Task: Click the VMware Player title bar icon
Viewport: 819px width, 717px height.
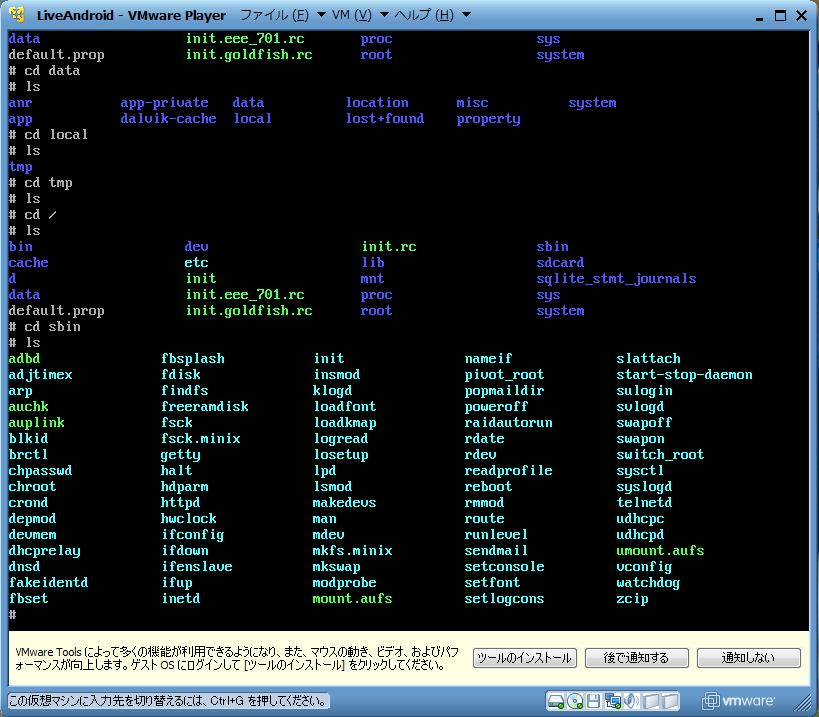Action: point(17,15)
